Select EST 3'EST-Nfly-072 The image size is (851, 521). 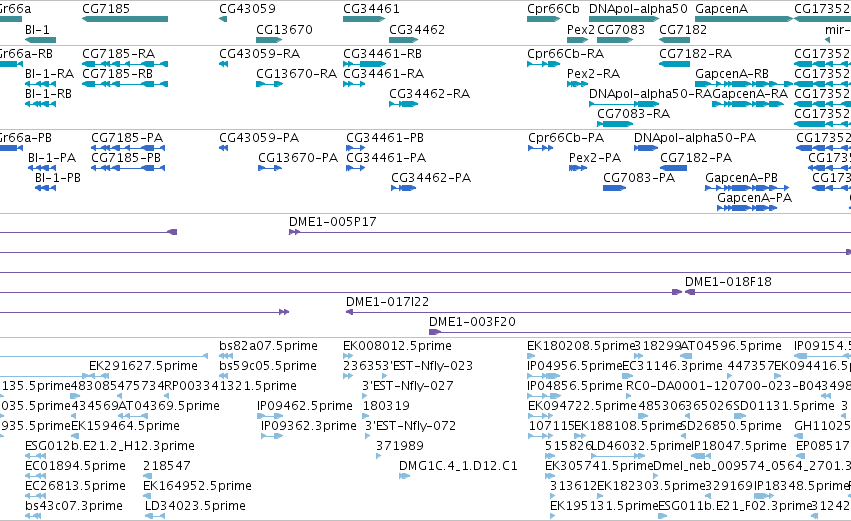point(368,436)
